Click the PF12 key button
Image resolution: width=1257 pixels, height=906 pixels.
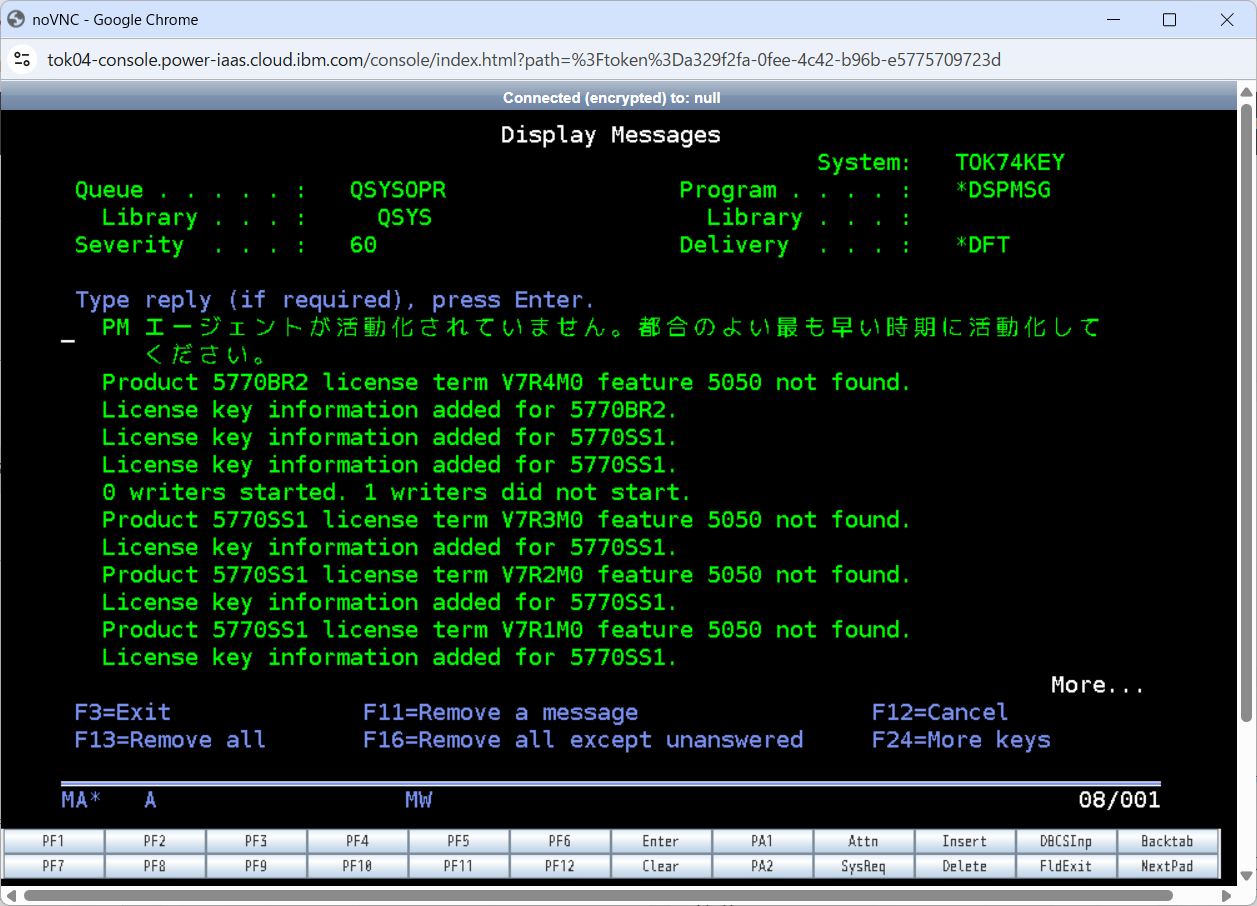pos(560,866)
